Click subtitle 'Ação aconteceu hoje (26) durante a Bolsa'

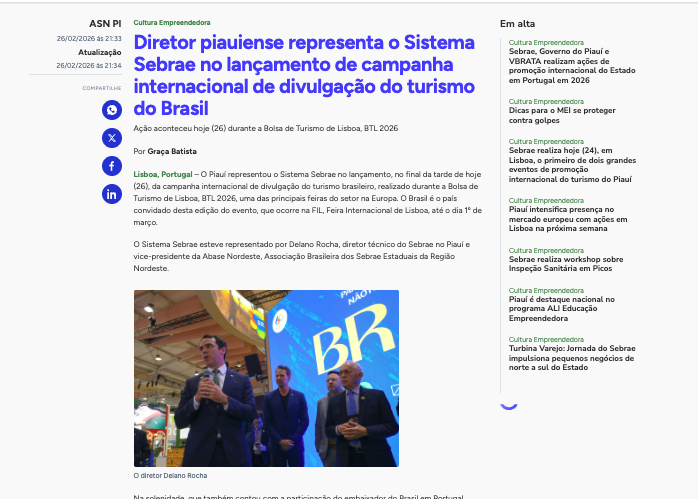click(266, 129)
